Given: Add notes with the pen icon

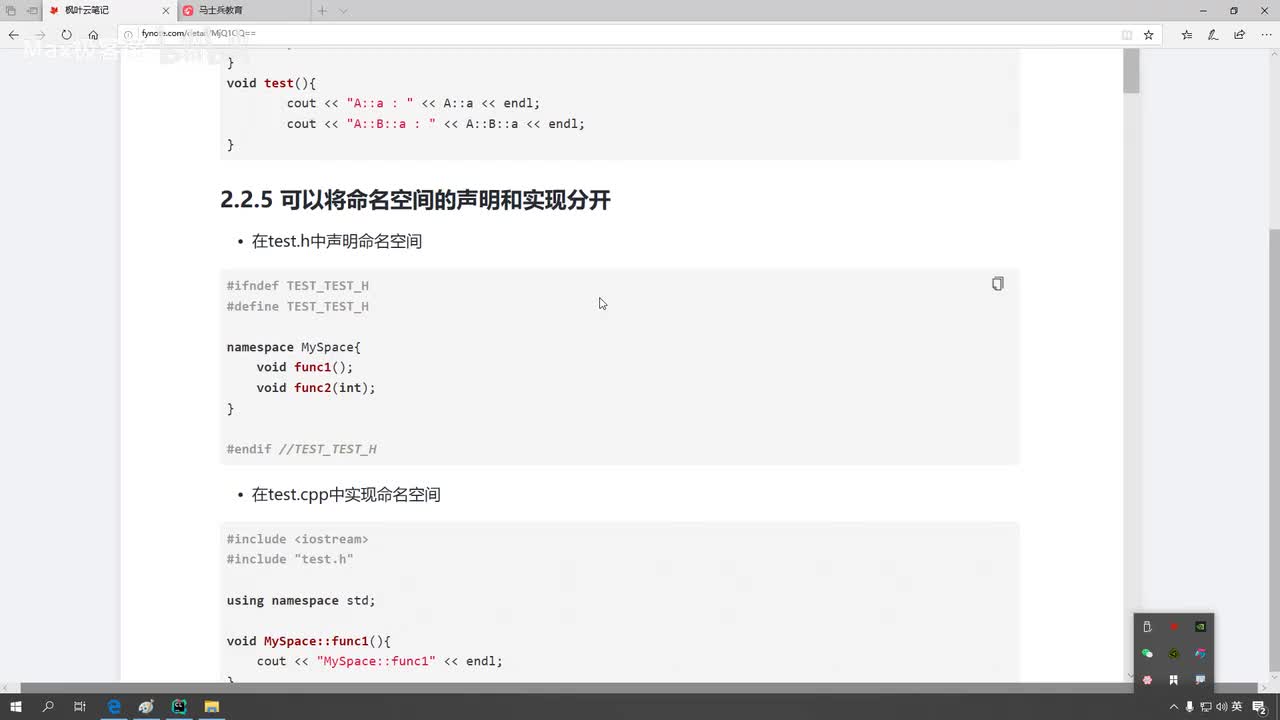Looking at the screenshot, I should tap(1213, 34).
